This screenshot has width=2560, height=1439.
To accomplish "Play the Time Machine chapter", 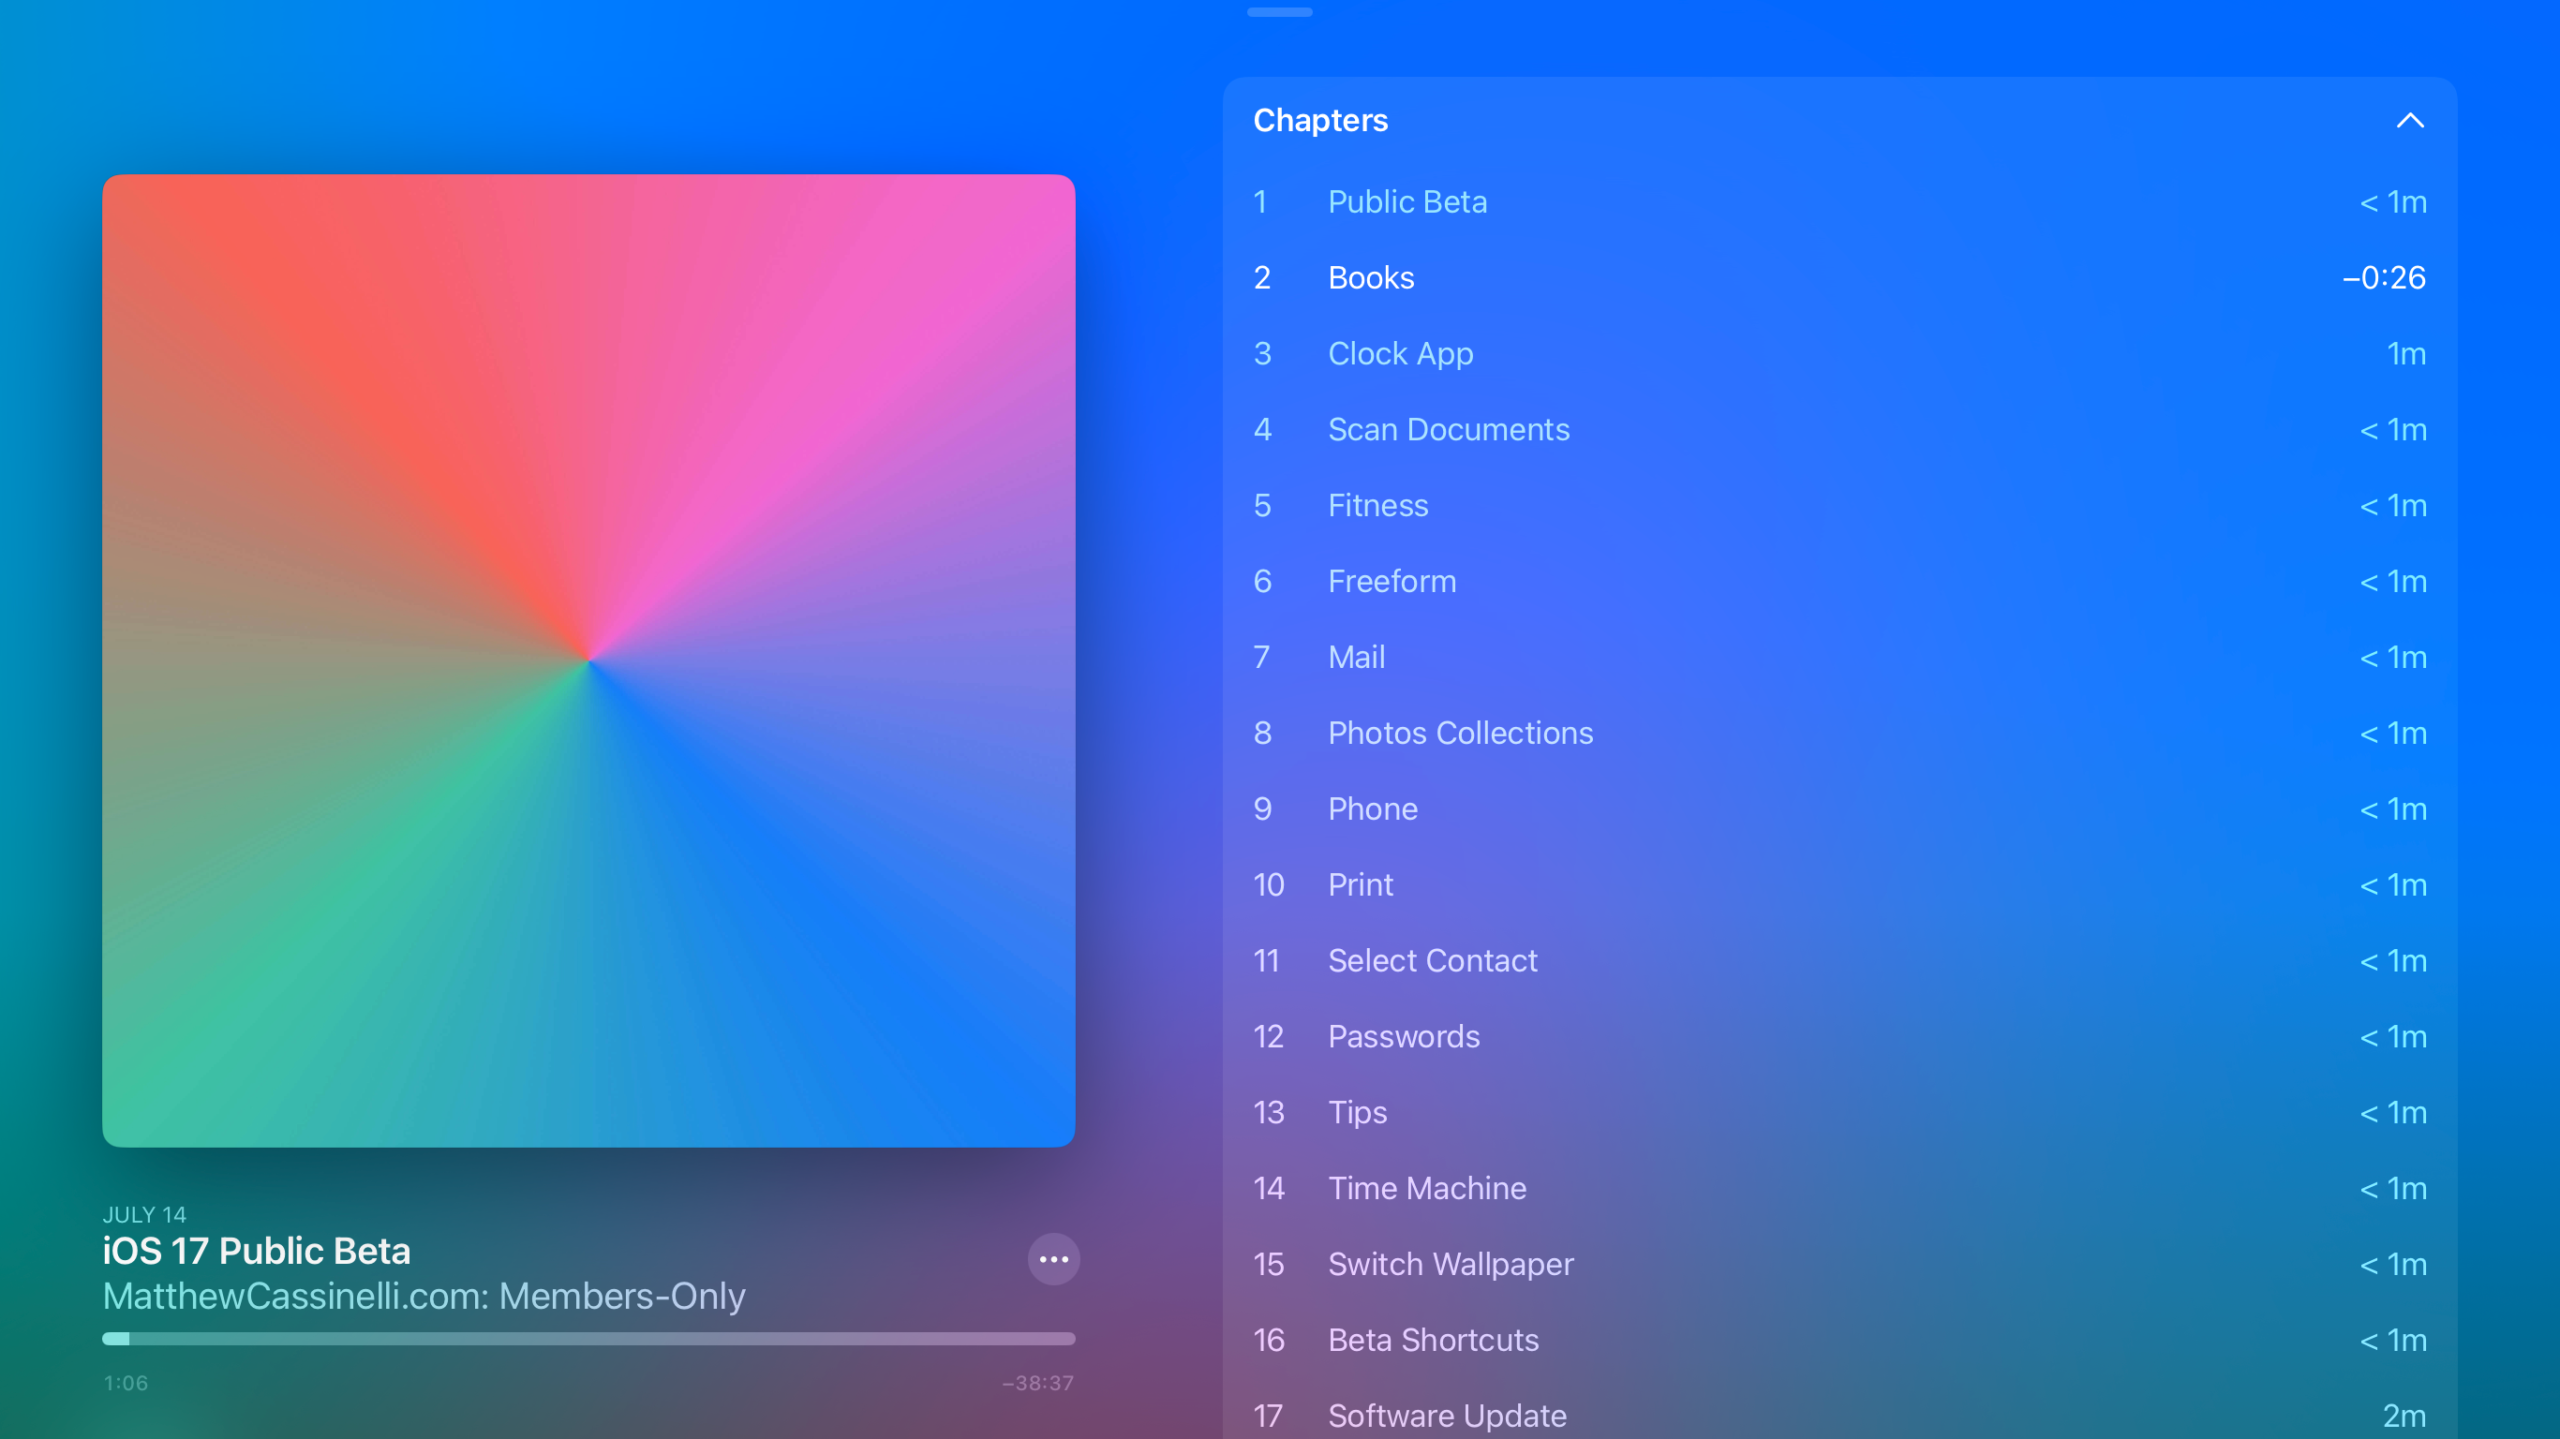I will (1839, 1189).
